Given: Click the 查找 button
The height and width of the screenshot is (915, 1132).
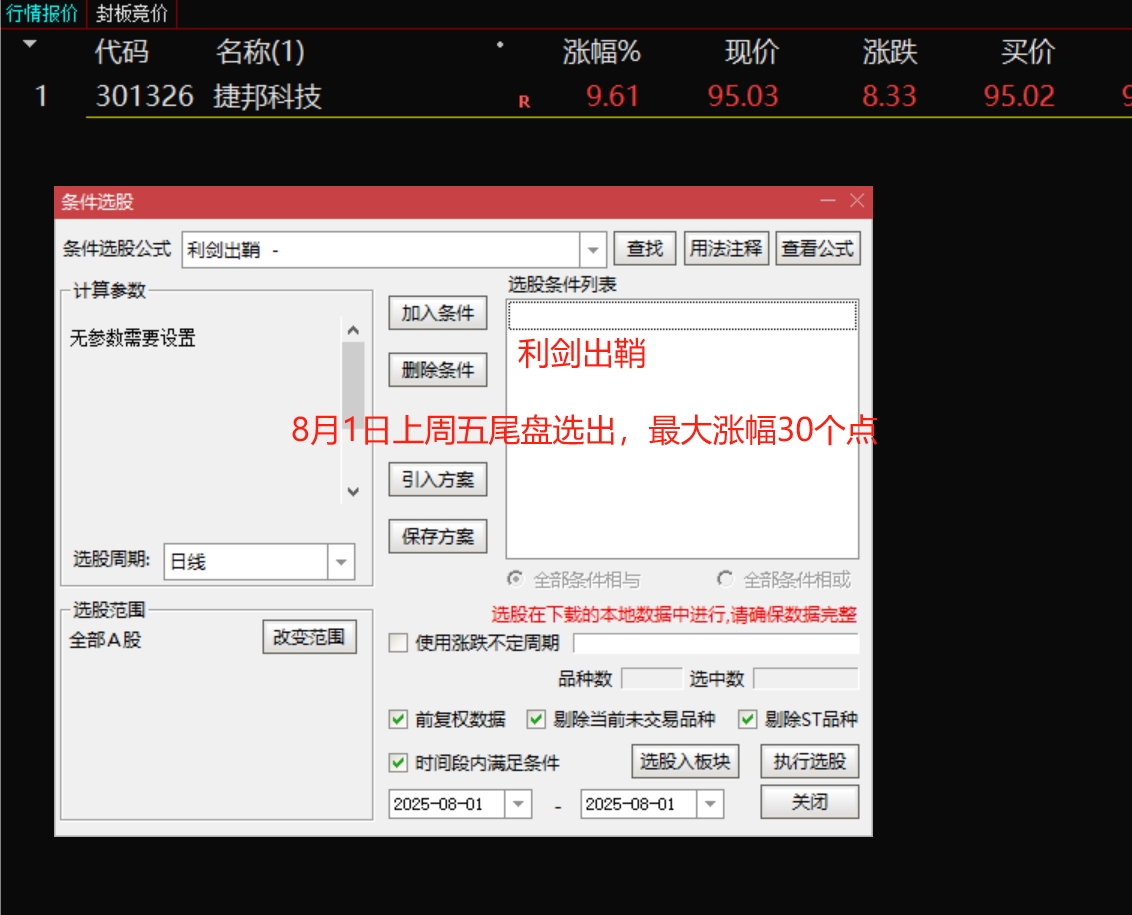Looking at the screenshot, I should (x=645, y=248).
